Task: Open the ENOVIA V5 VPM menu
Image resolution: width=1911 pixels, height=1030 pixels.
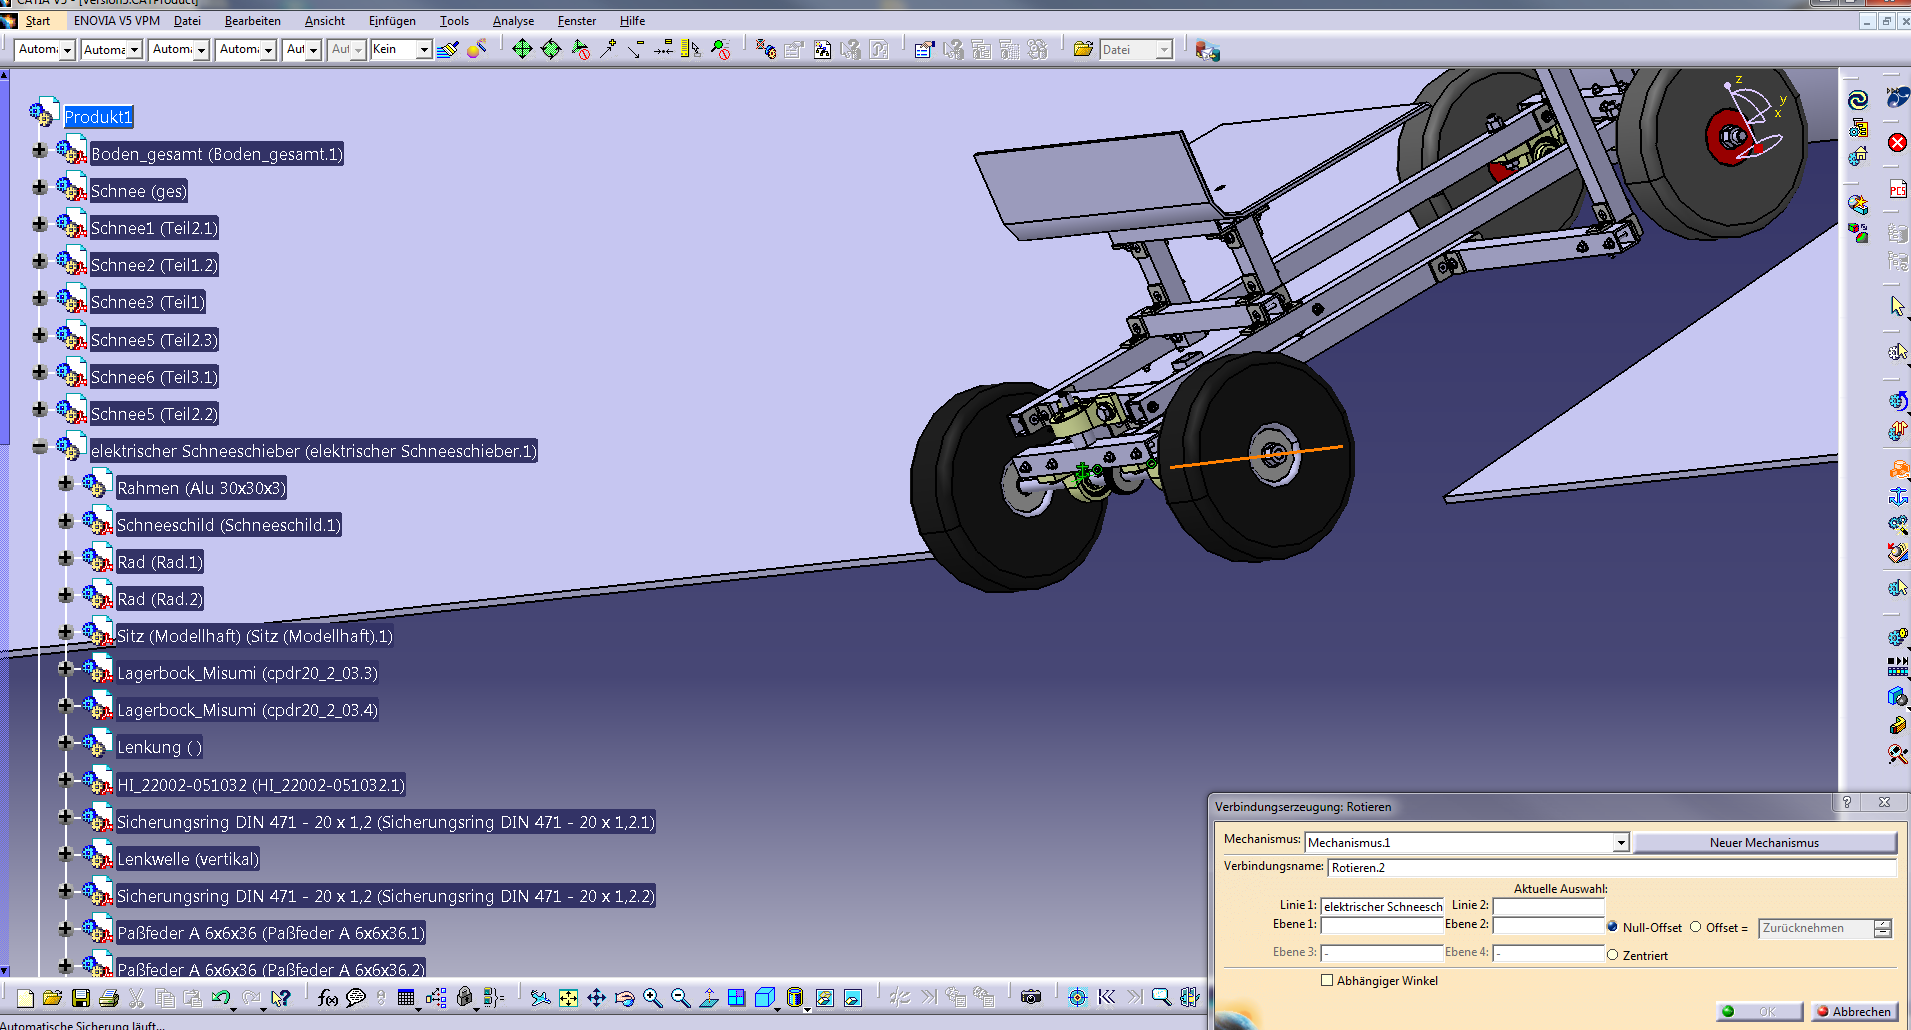Action: (x=116, y=21)
